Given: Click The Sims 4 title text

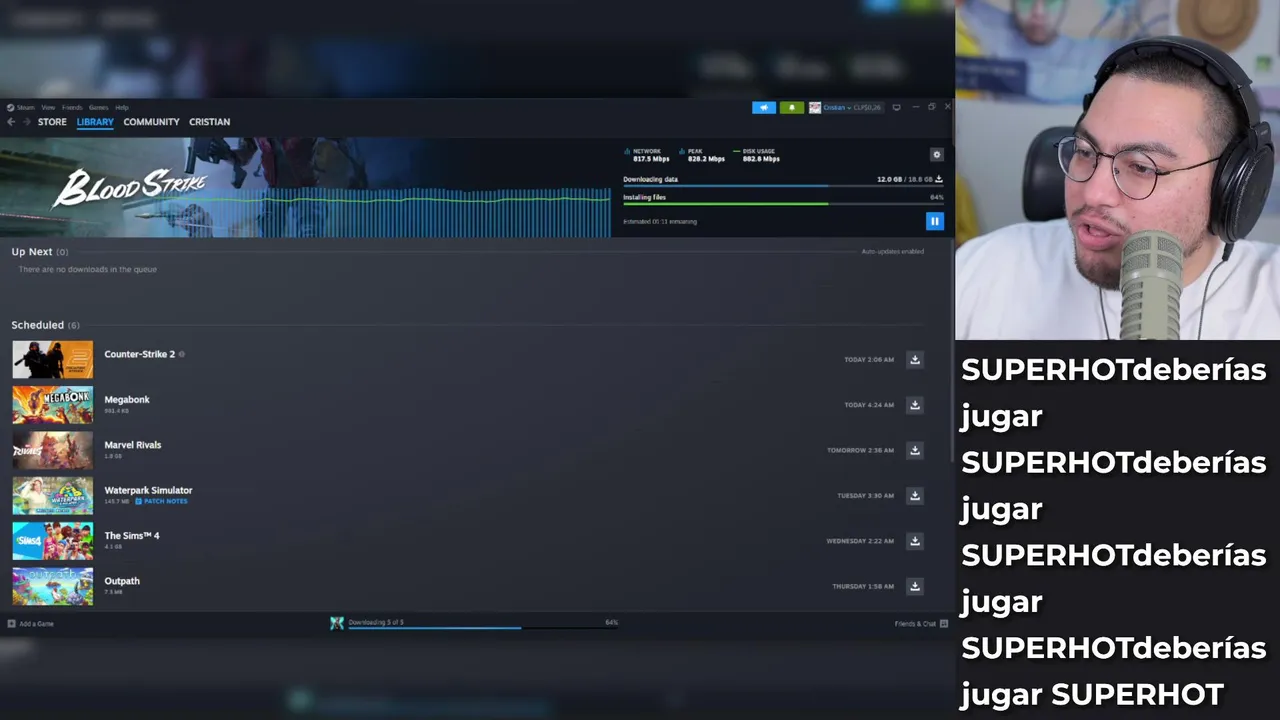Looking at the screenshot, I should (132, 535).
